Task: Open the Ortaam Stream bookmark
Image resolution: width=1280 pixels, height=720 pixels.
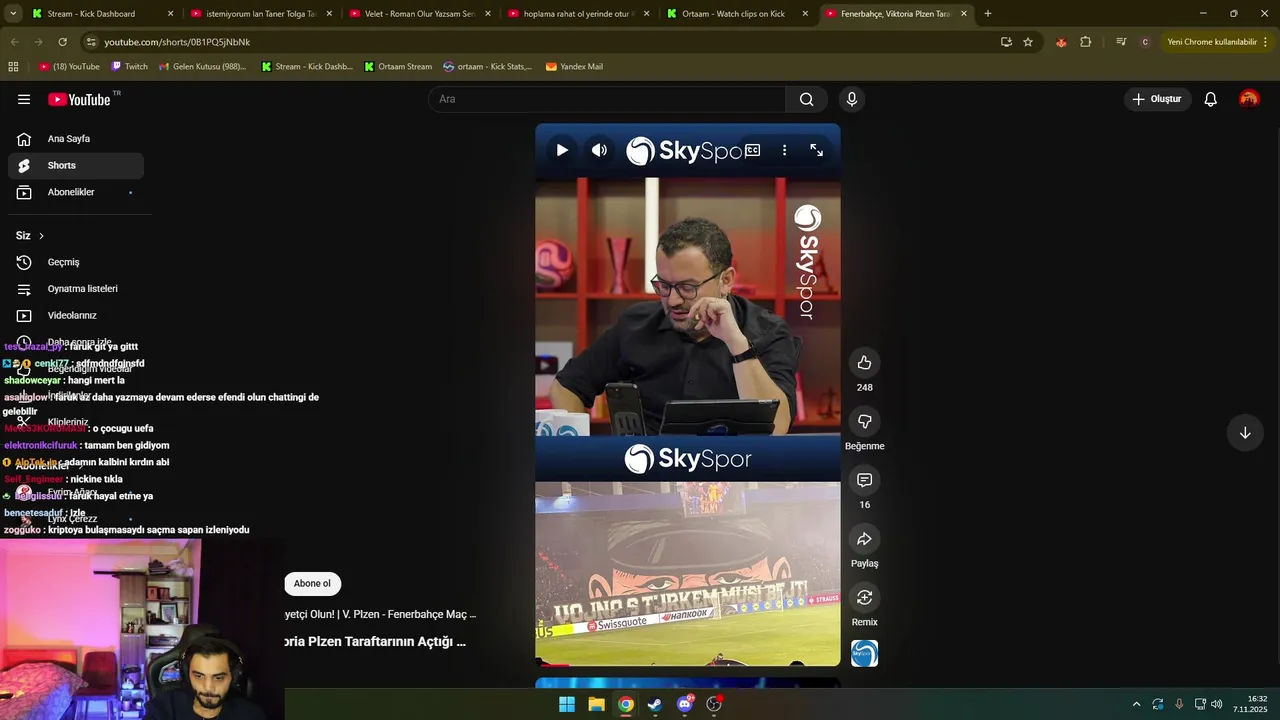Action: click(398, 66)
